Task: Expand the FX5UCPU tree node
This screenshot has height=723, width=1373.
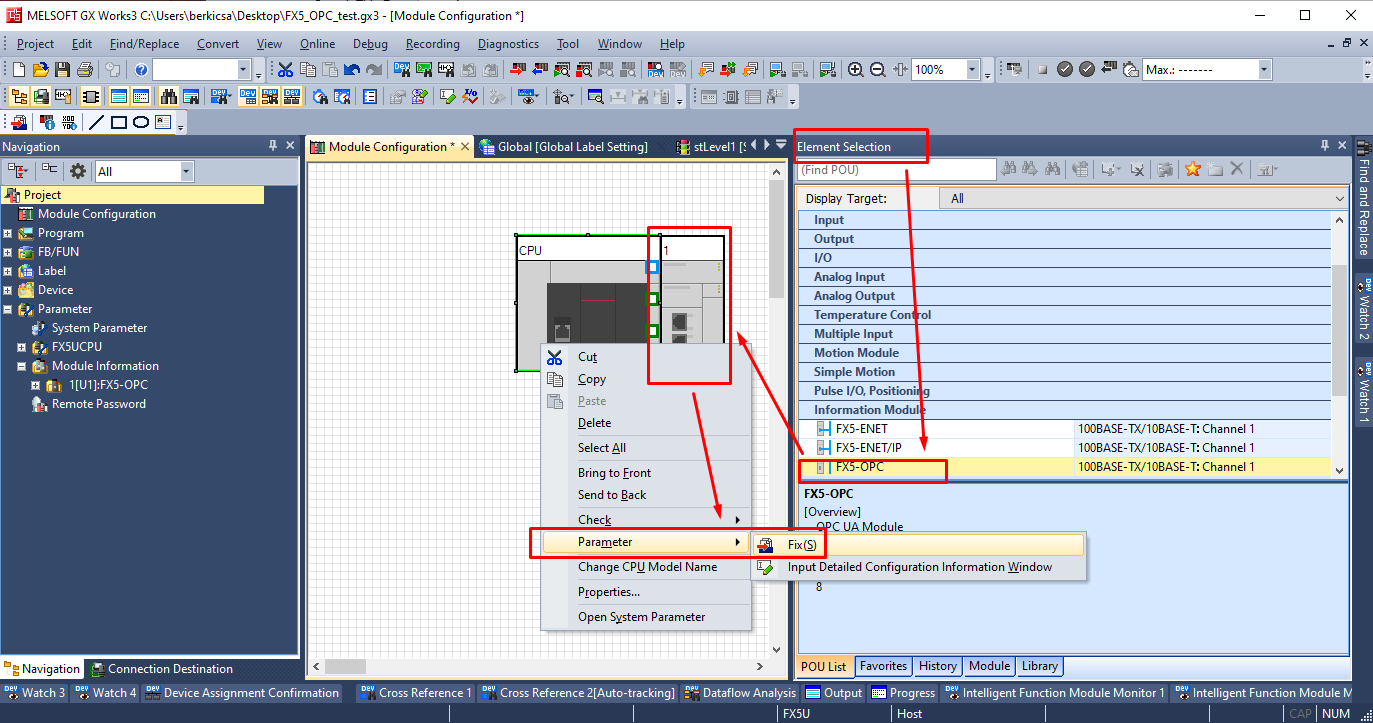Action: [x=22, y=347]
